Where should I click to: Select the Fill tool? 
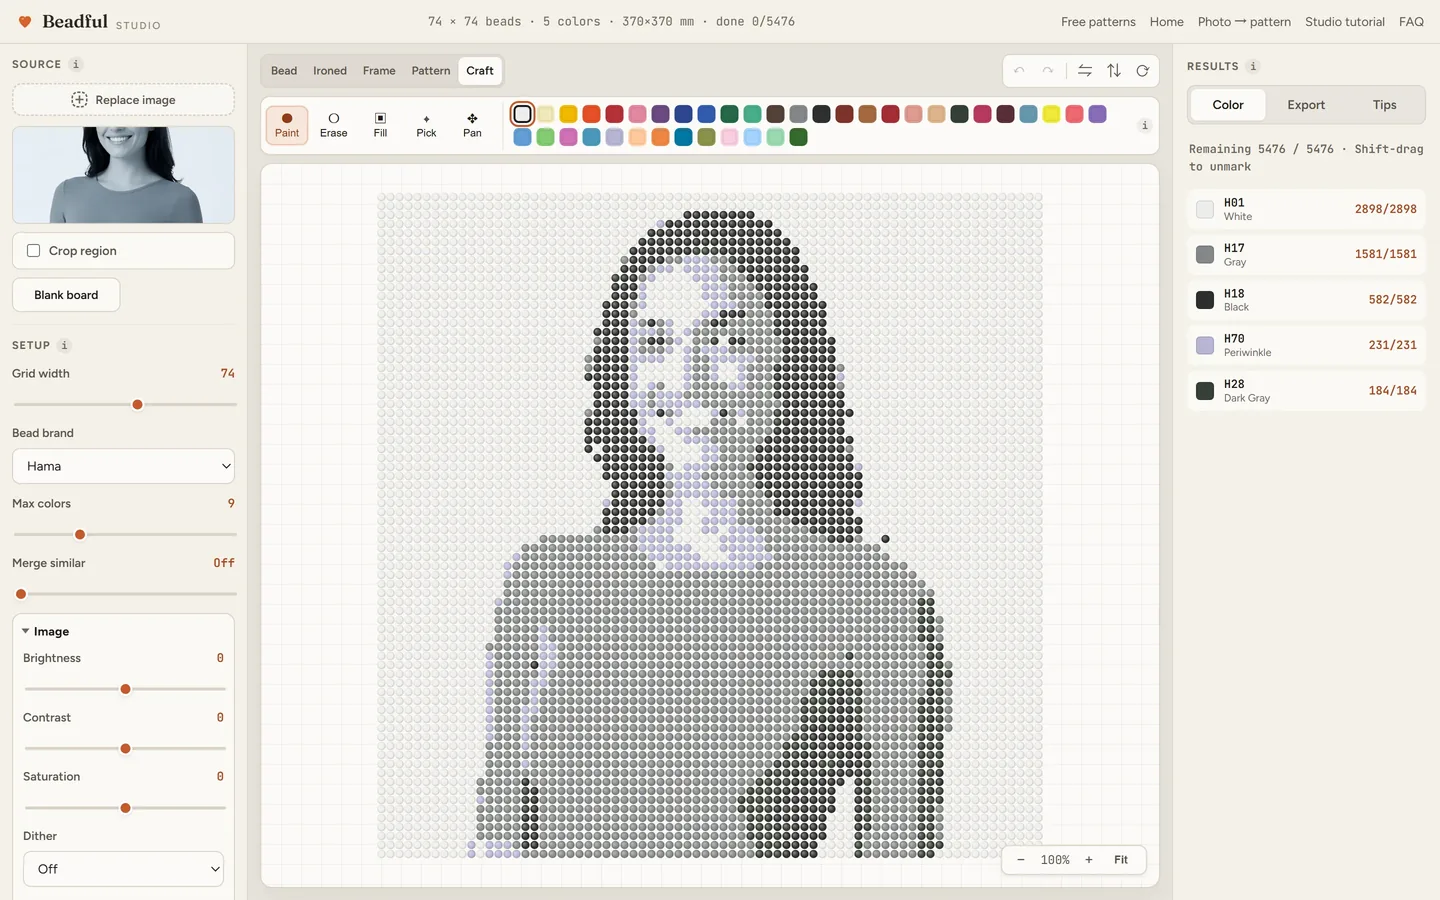380,125
